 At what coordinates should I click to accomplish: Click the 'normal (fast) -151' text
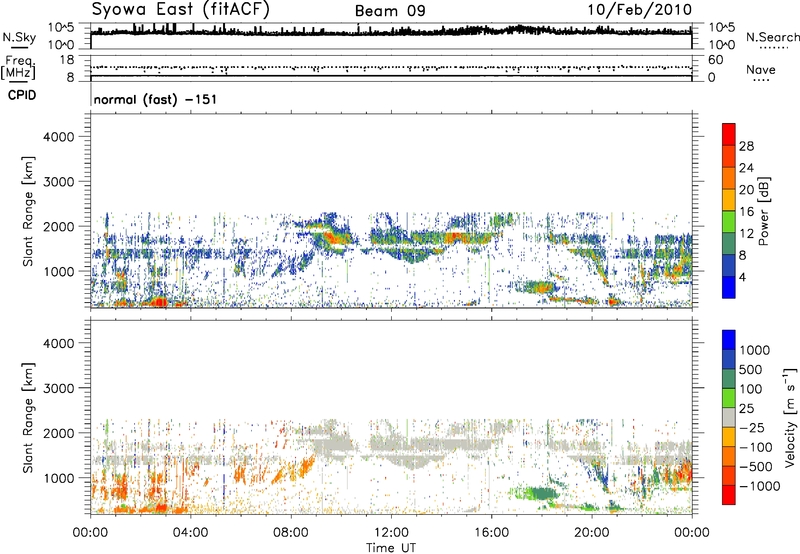click(155, 99)
